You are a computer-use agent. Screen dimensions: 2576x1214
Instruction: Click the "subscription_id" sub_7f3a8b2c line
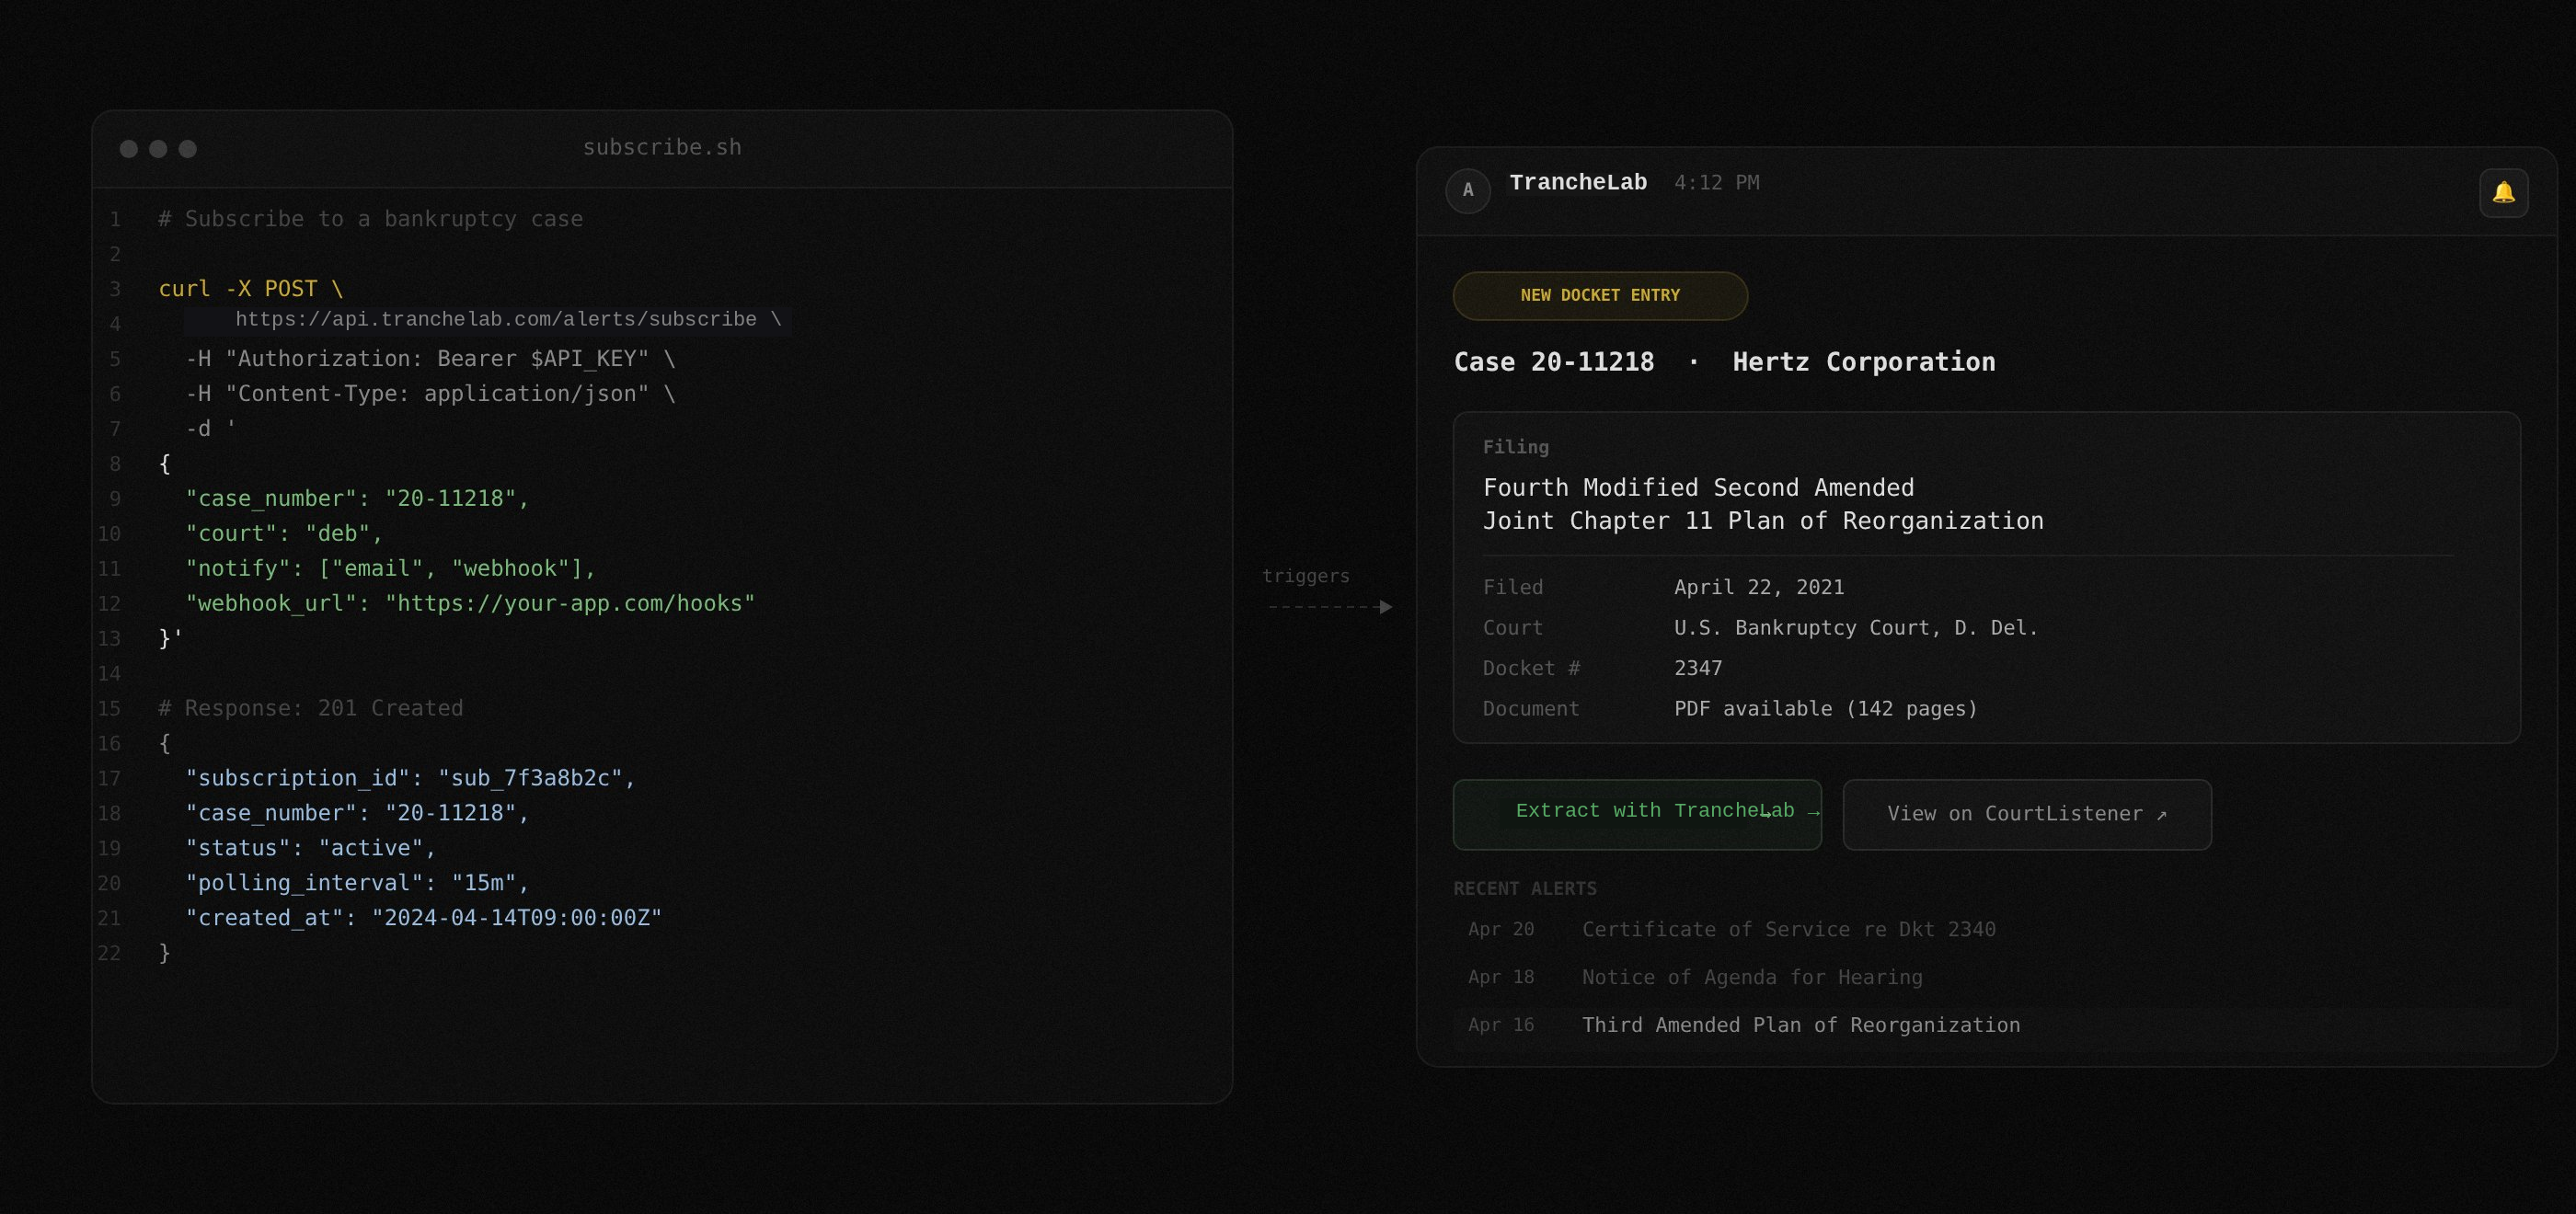click(x=410, y=778)
